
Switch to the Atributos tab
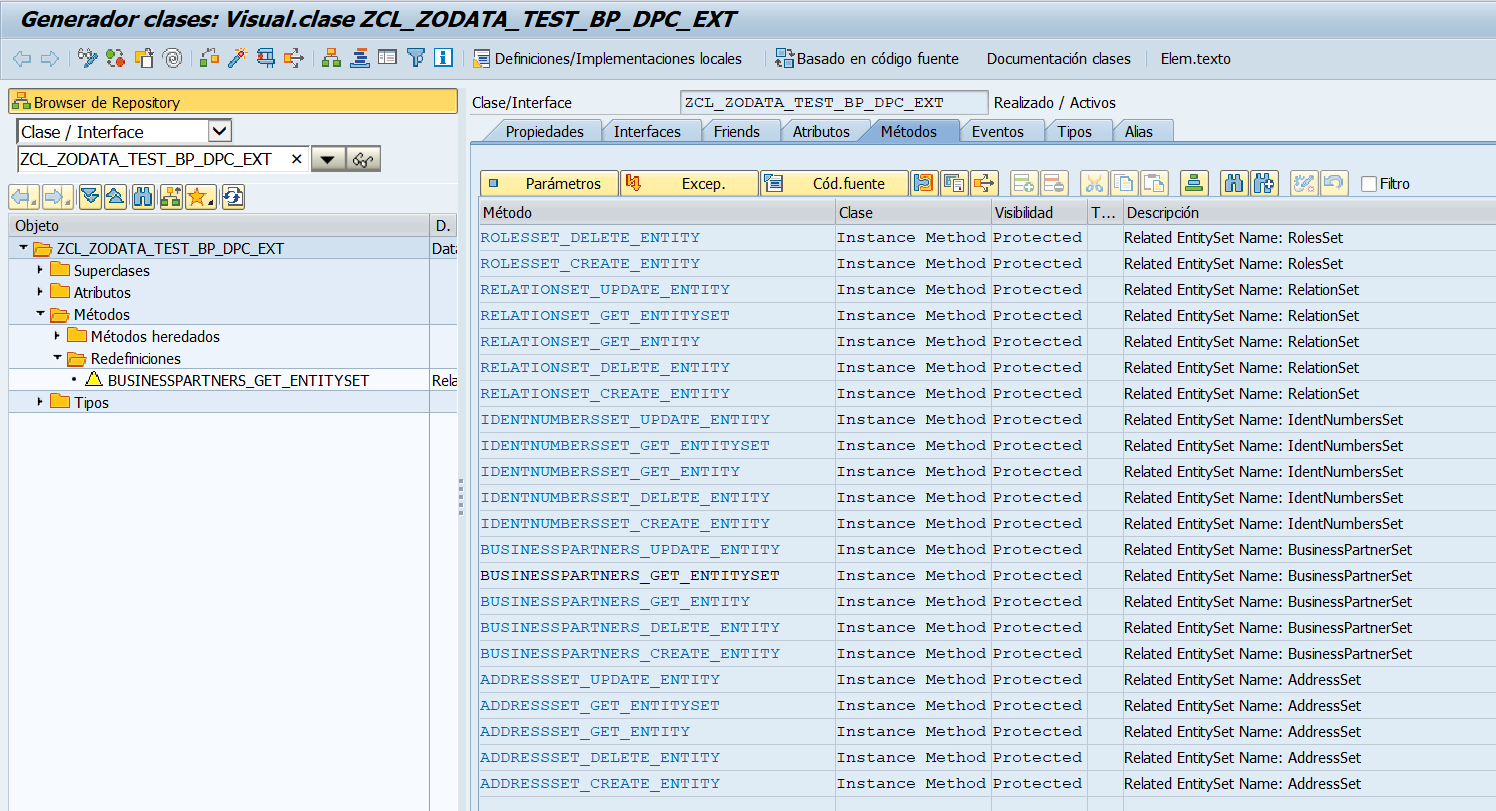820,131
